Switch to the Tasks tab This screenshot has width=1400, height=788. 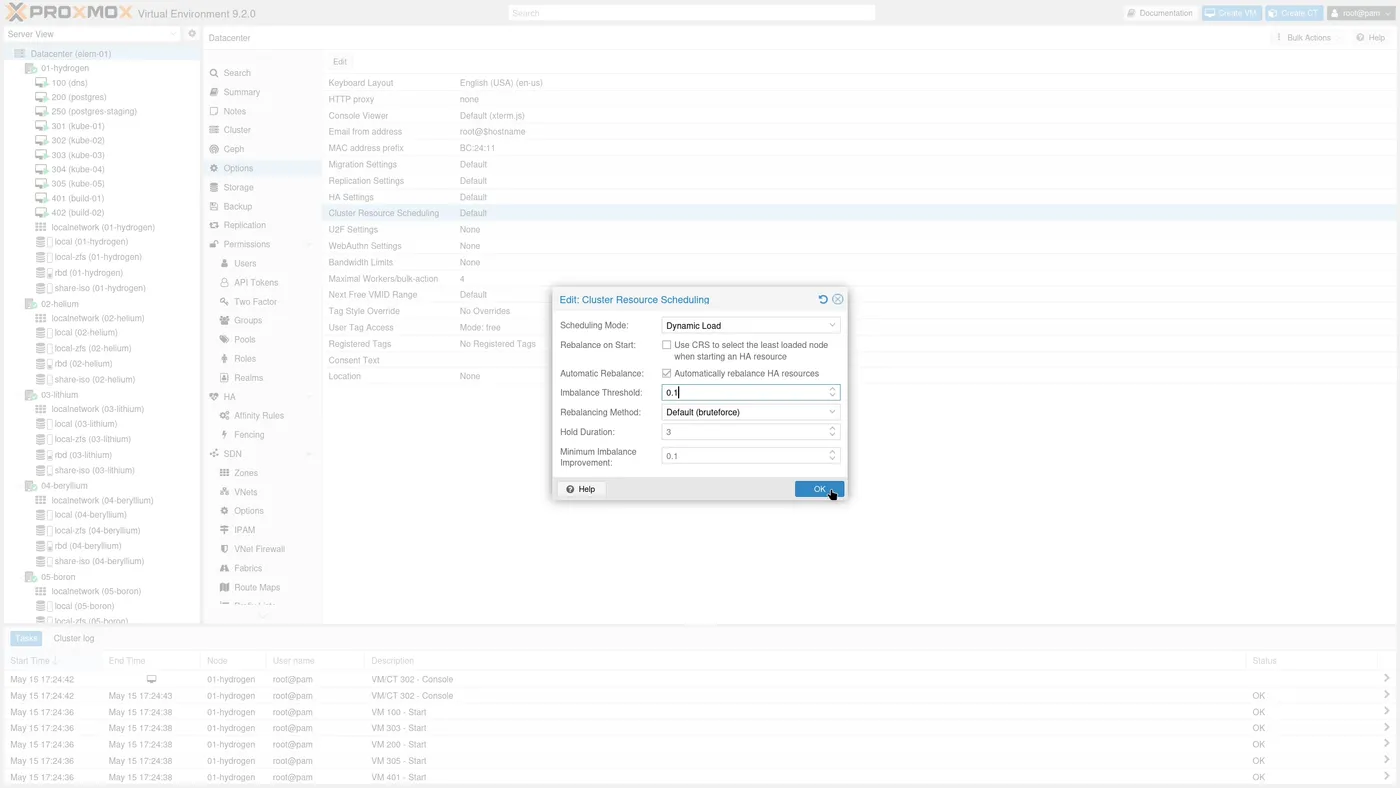click(x=26, y=638)
